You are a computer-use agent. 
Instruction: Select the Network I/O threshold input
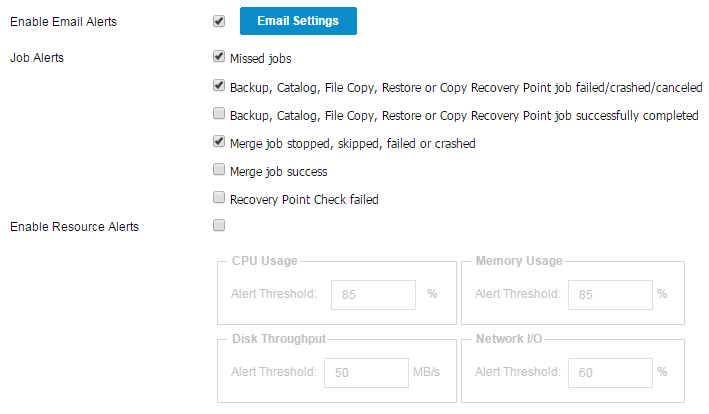(610, 373)
